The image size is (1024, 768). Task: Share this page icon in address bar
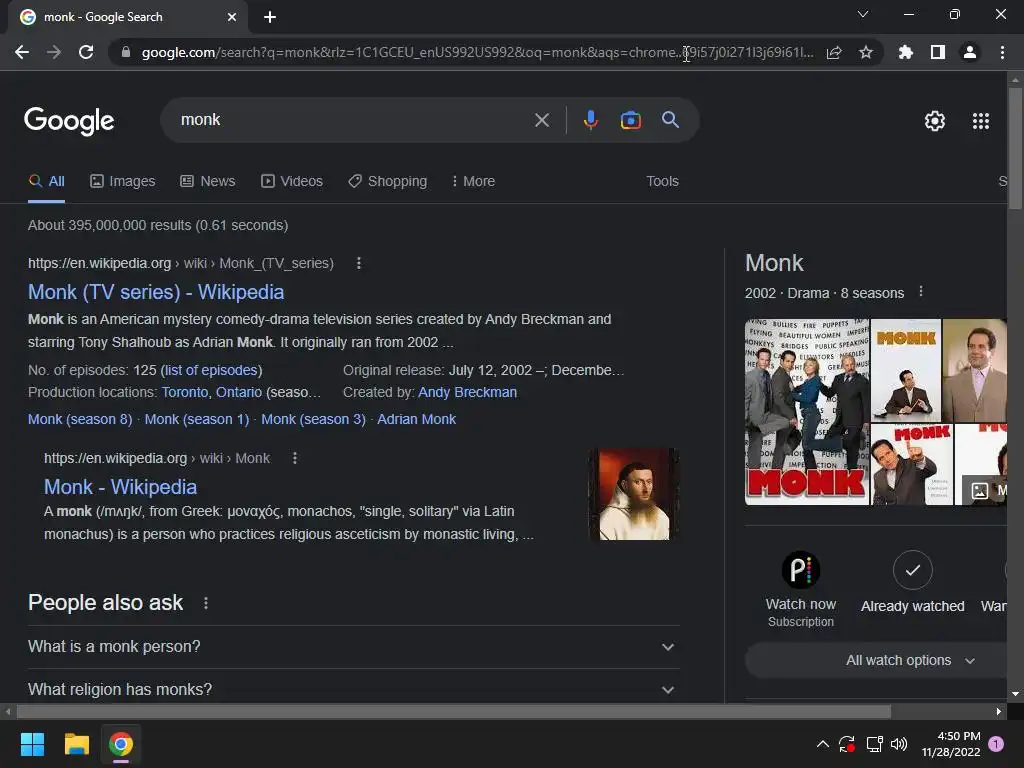pos(834,52)
